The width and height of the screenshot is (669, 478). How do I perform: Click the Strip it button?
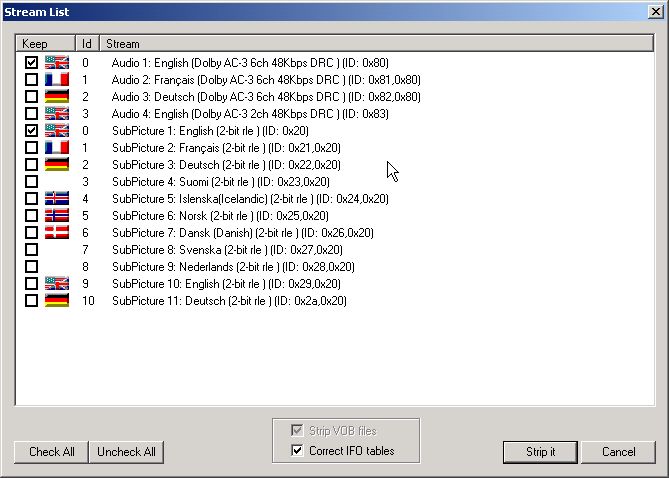(540, 452)
